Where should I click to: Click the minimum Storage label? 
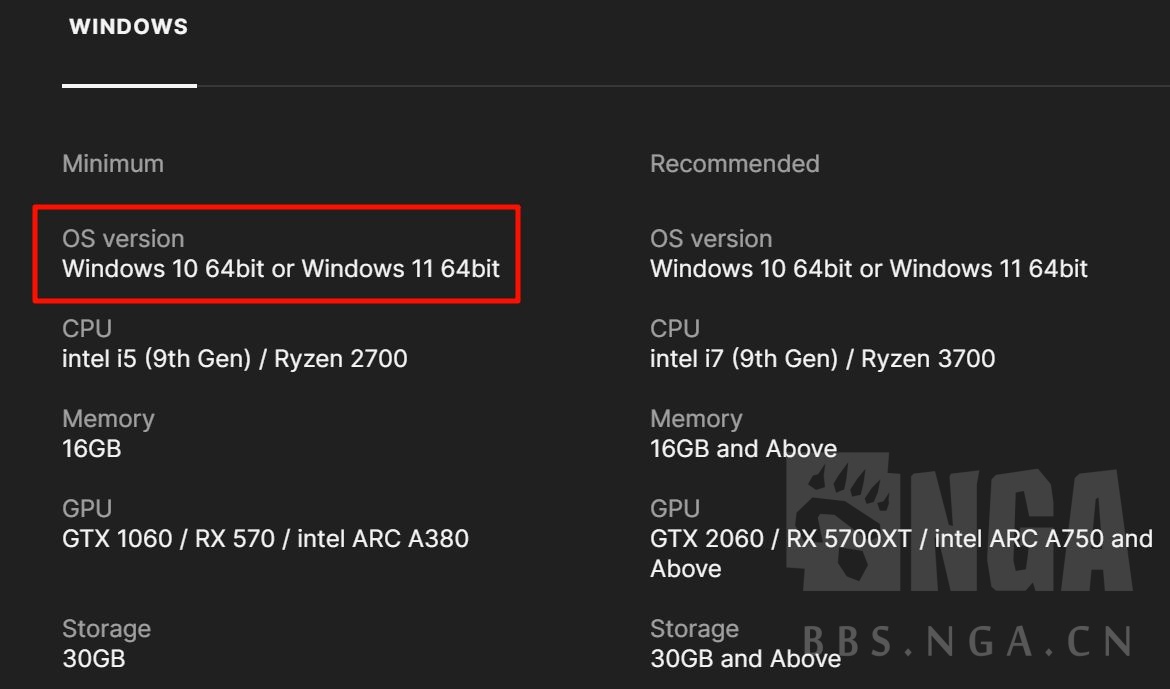pyautogui.click(x=107, y=628)
